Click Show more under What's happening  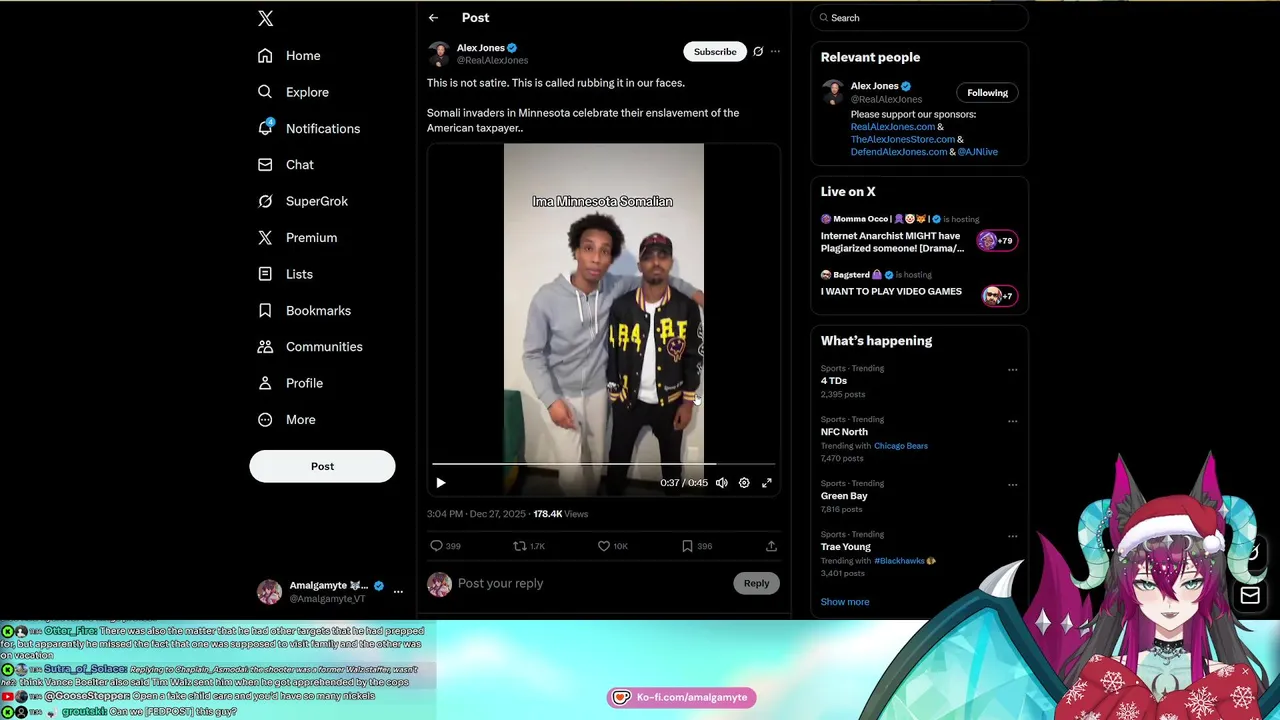pyautogui.click(x=845, y=602)
